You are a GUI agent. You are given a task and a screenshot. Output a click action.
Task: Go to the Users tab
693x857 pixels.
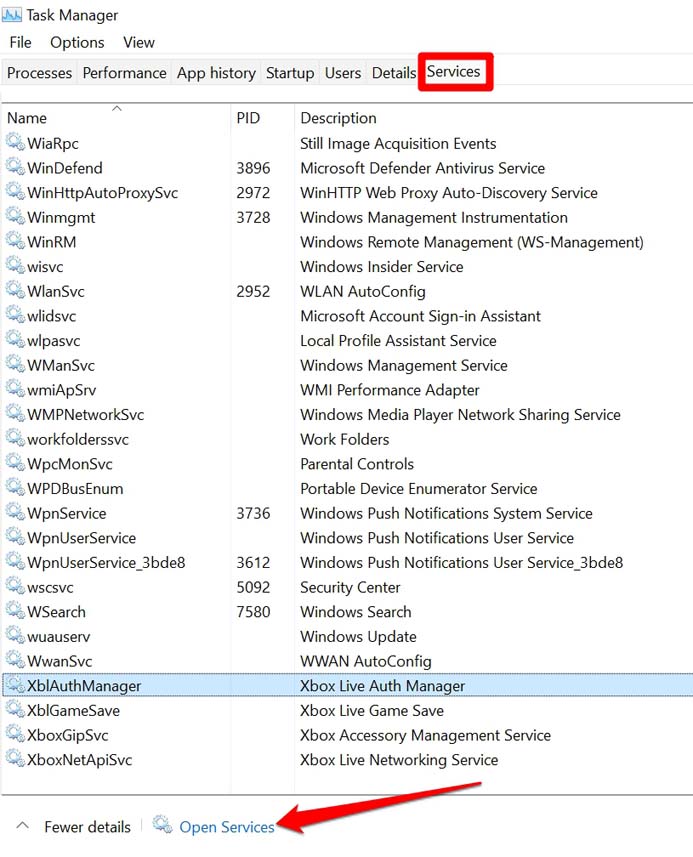(x=343, y=73)
